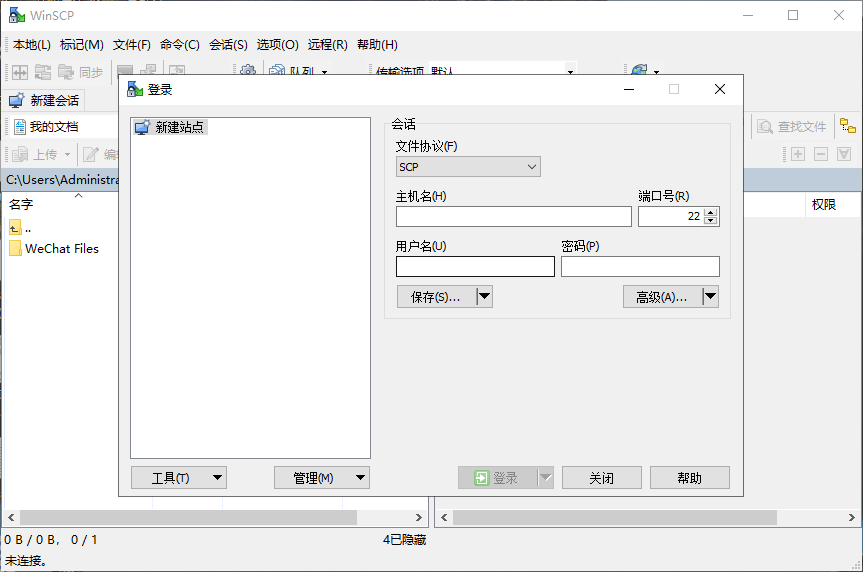Open the 文件协议 SCP protocol dropdown

468,167
